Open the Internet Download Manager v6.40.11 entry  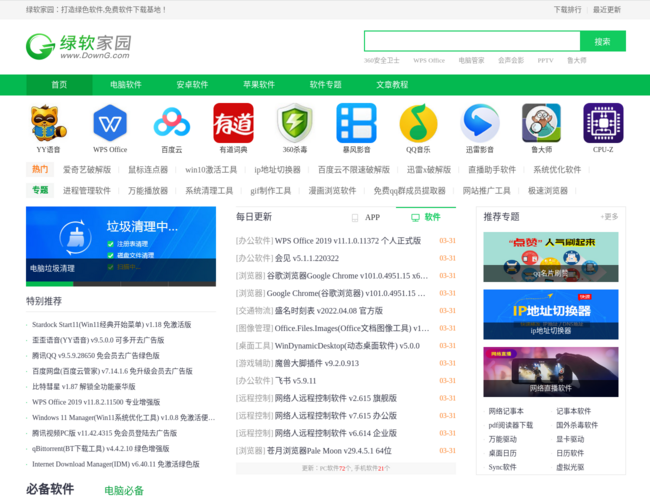116,464
